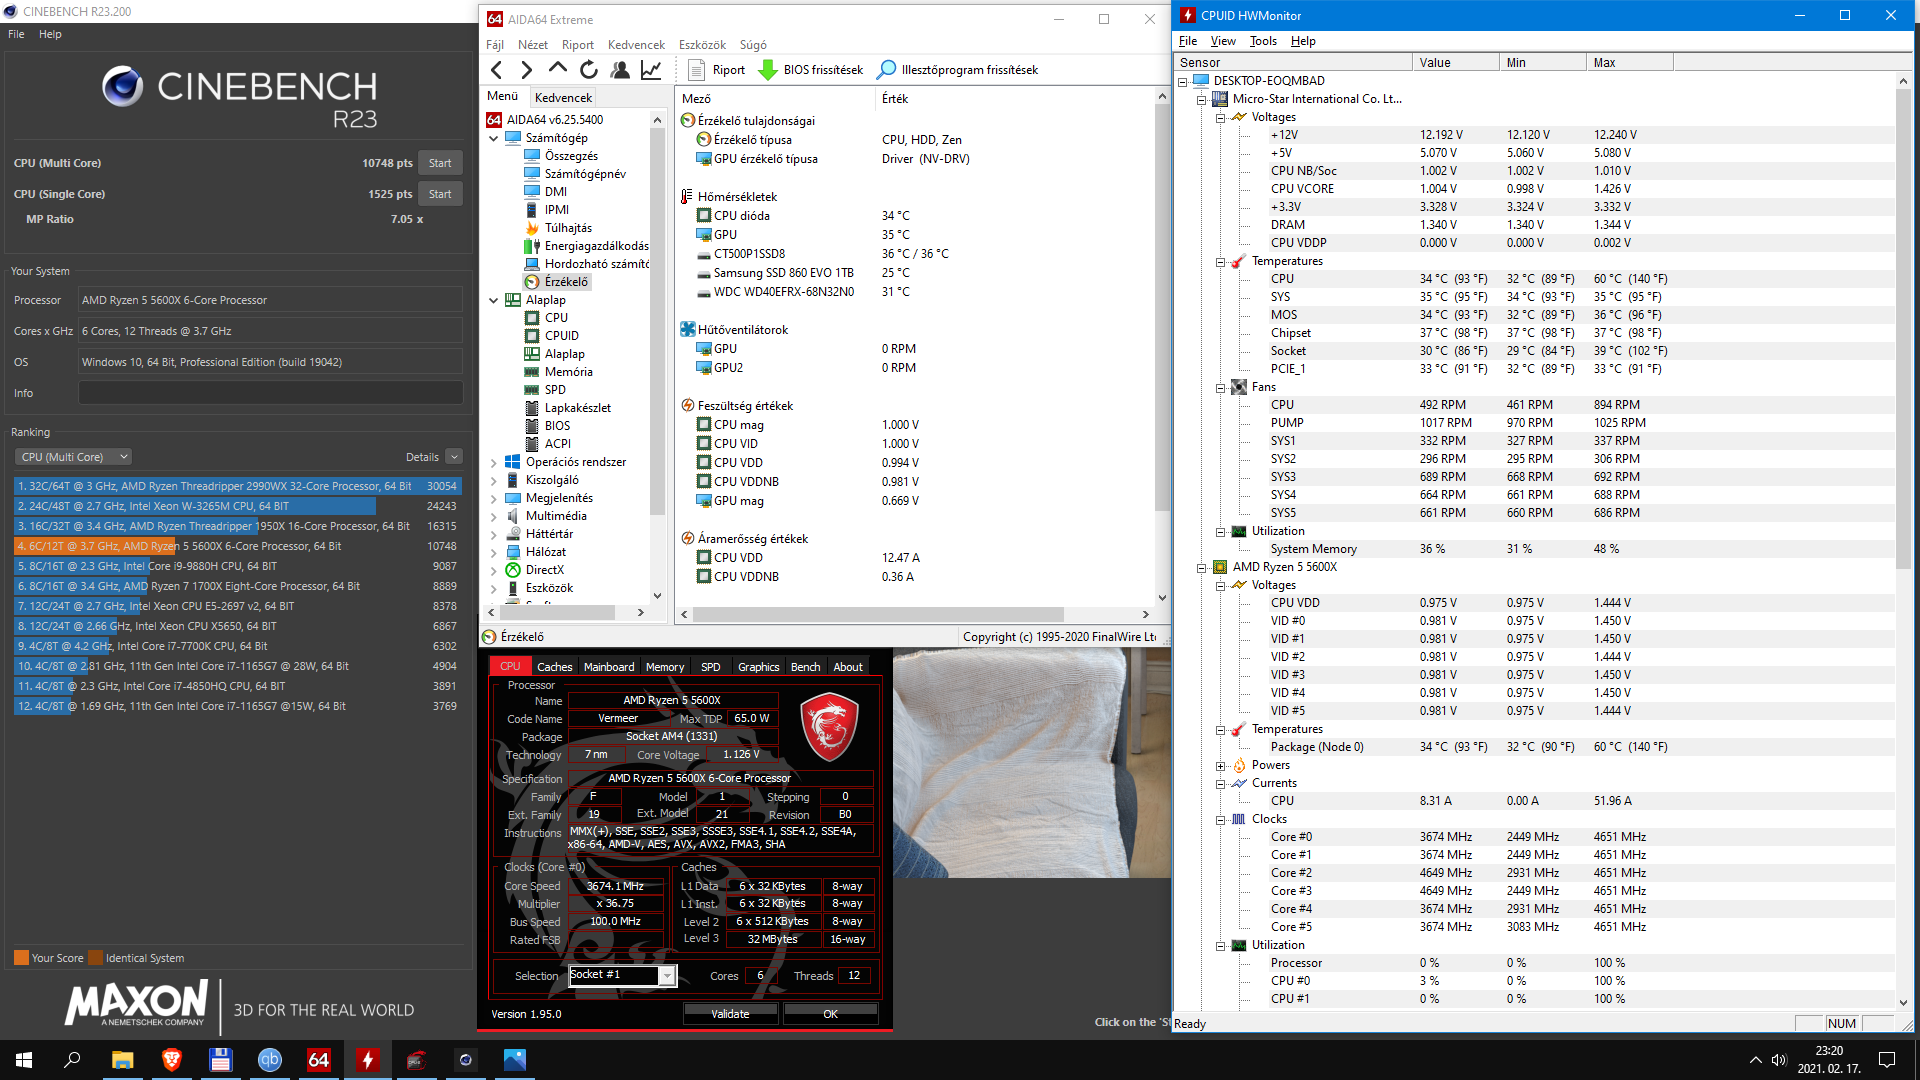
Task: Open AIDA64 graph chart icon
Action: click(651, 70)
